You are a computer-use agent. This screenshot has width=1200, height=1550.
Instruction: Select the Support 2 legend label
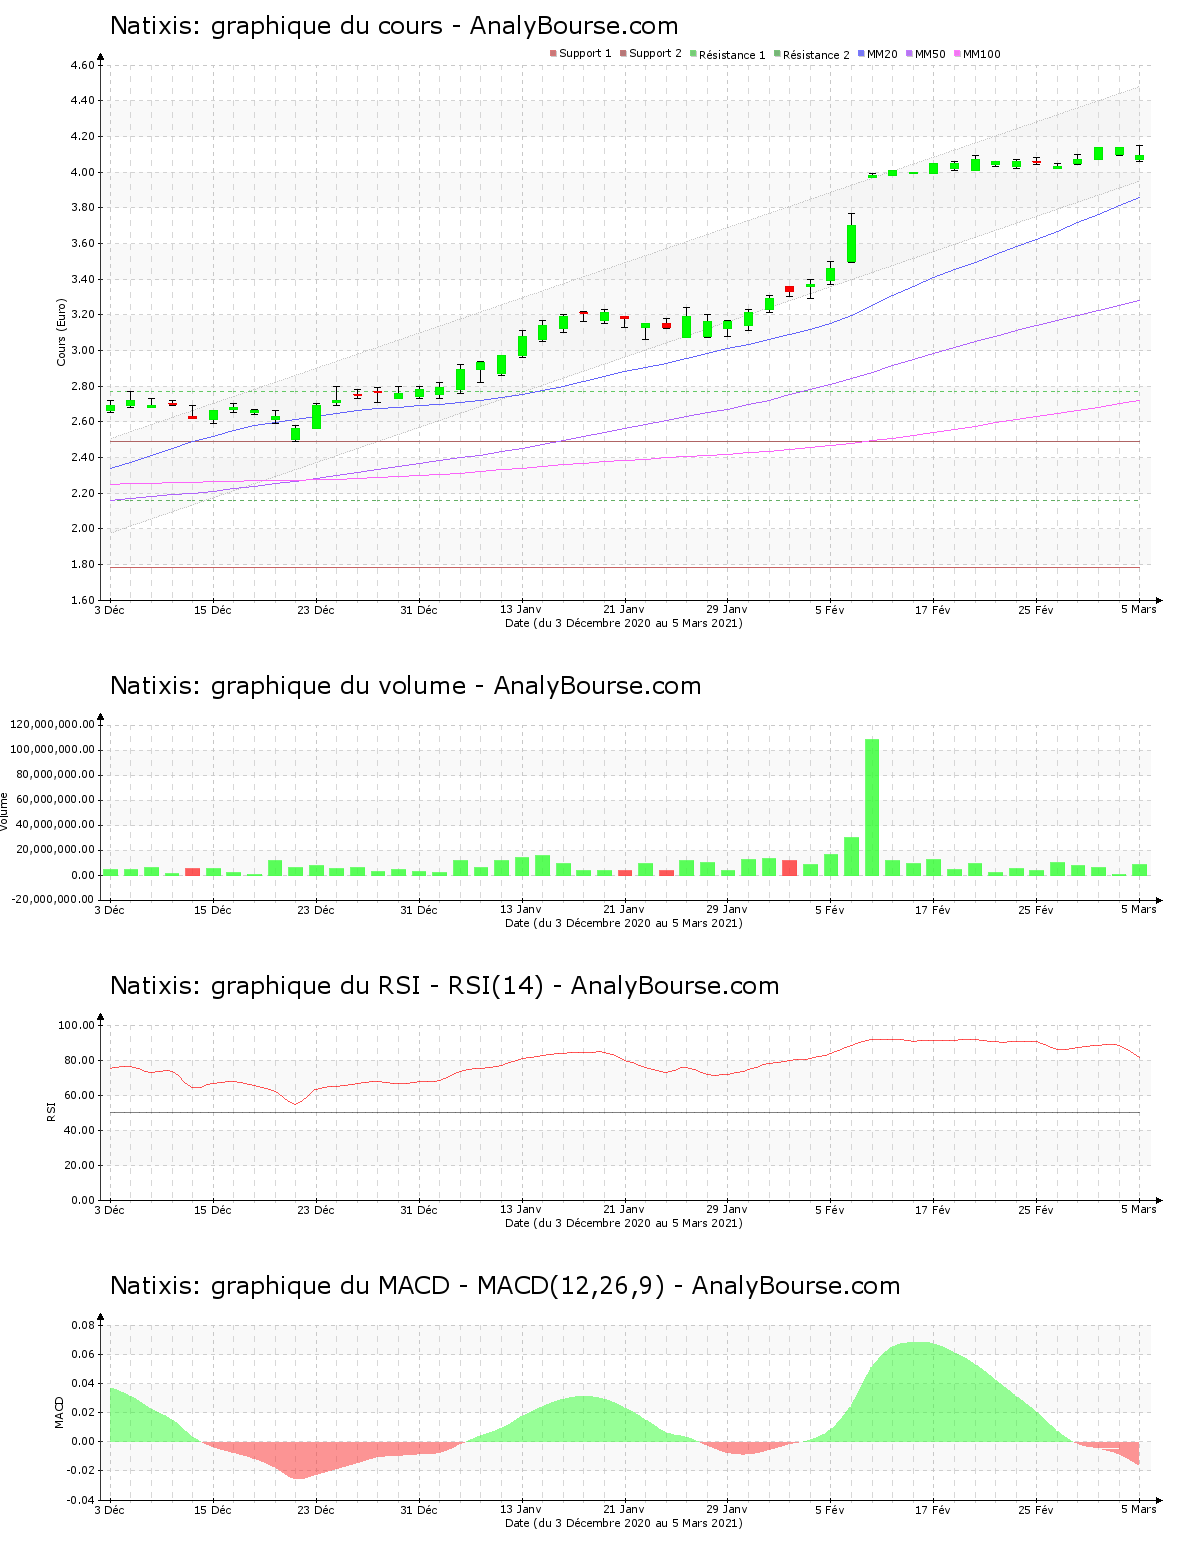655,54
